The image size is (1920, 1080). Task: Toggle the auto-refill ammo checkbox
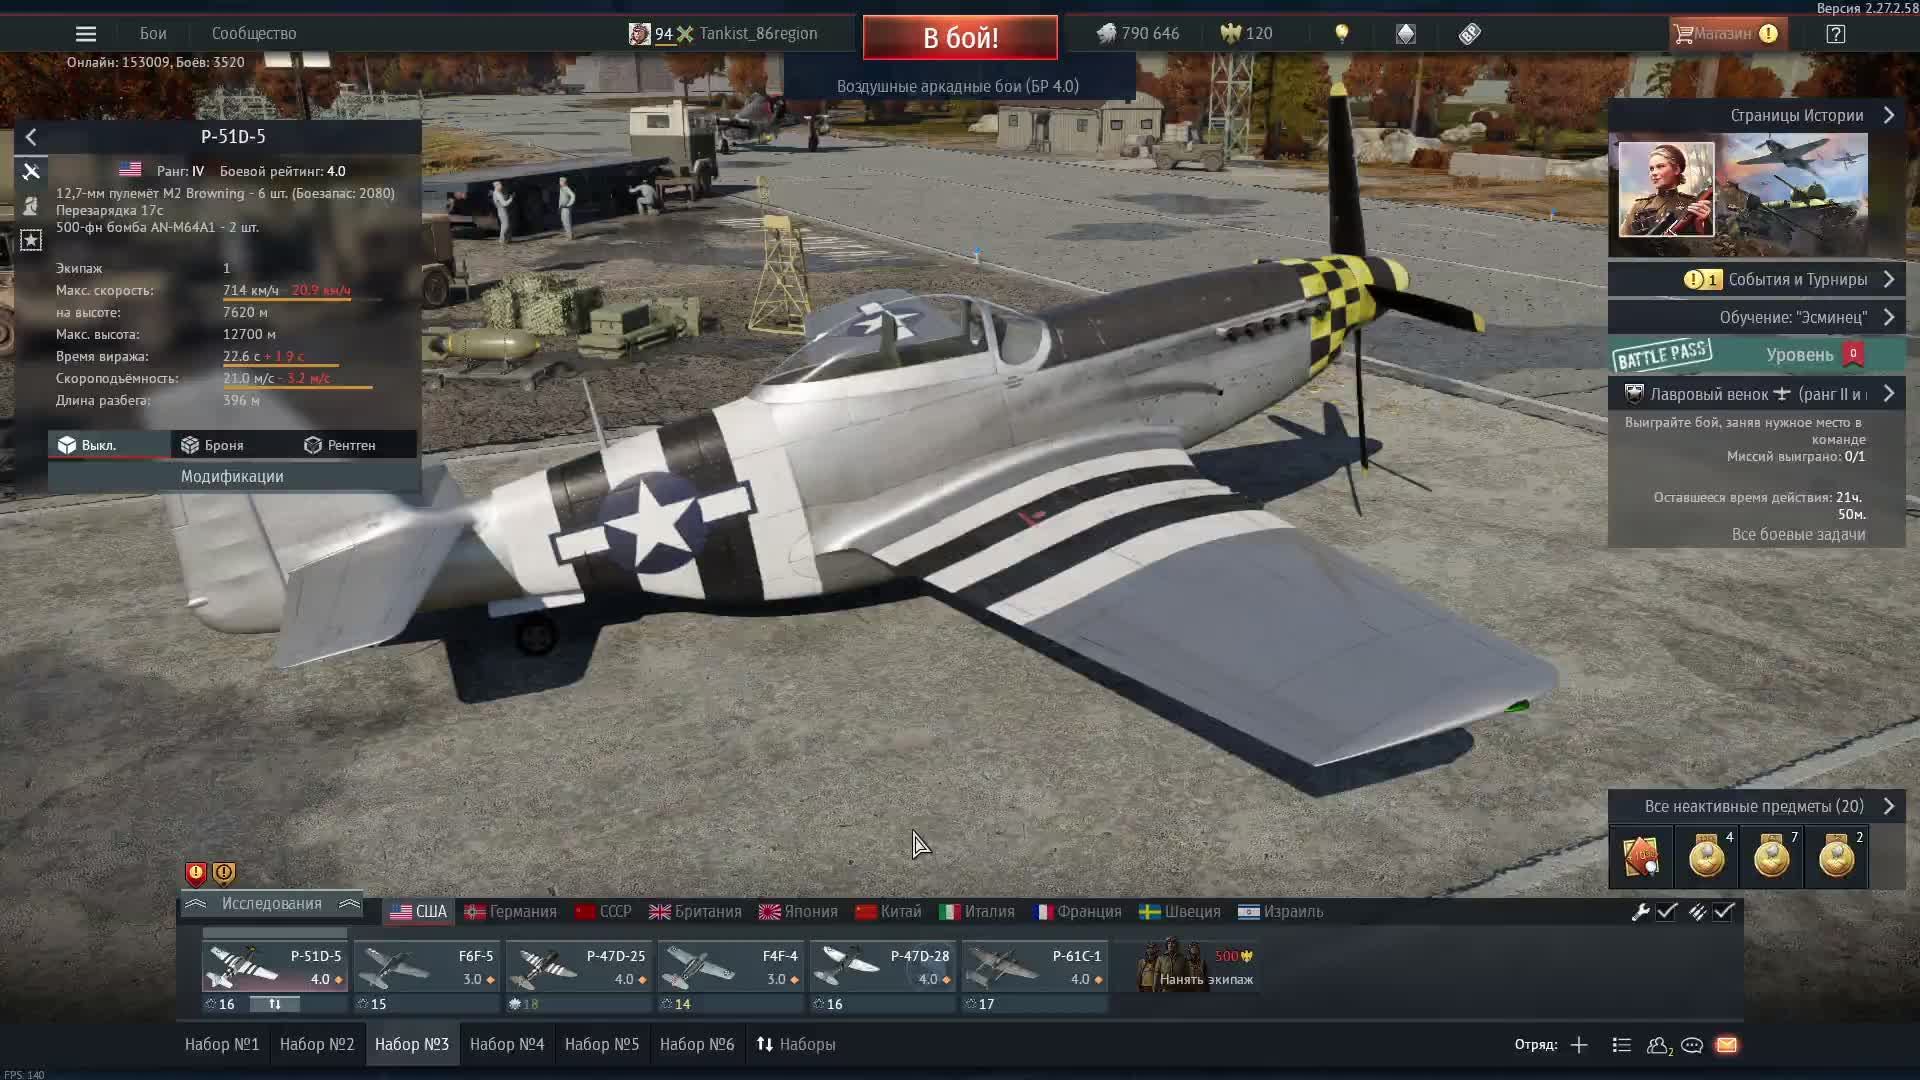click(1723, 912)
